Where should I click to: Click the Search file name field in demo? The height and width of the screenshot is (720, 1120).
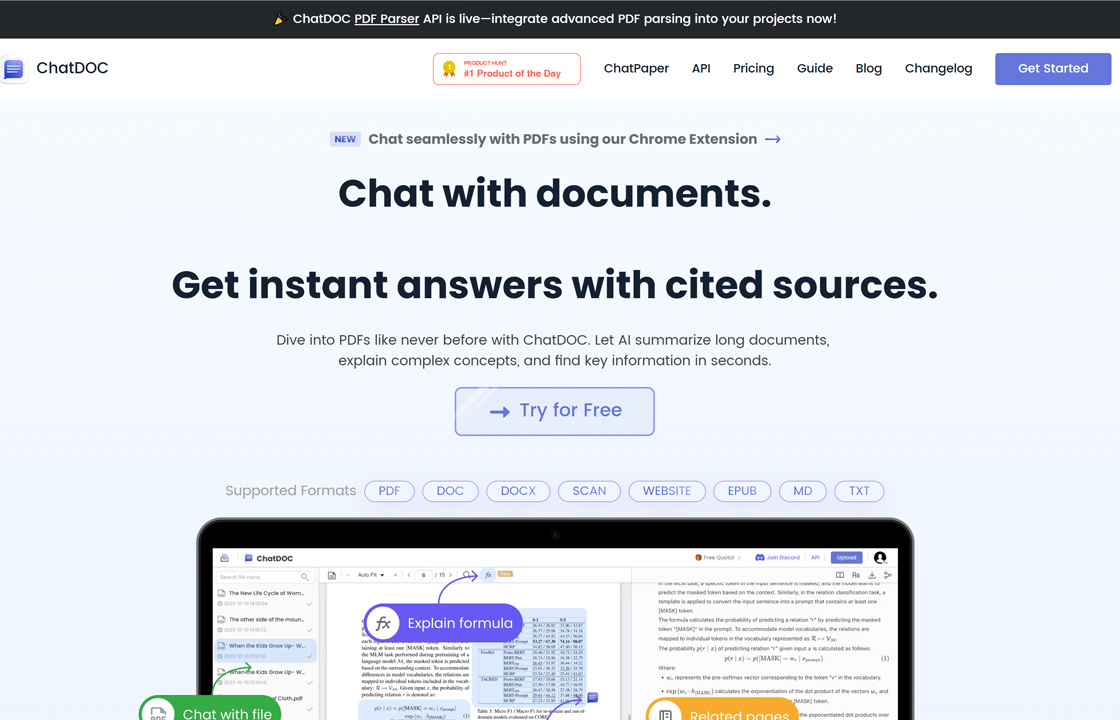(x=264, y=576)
